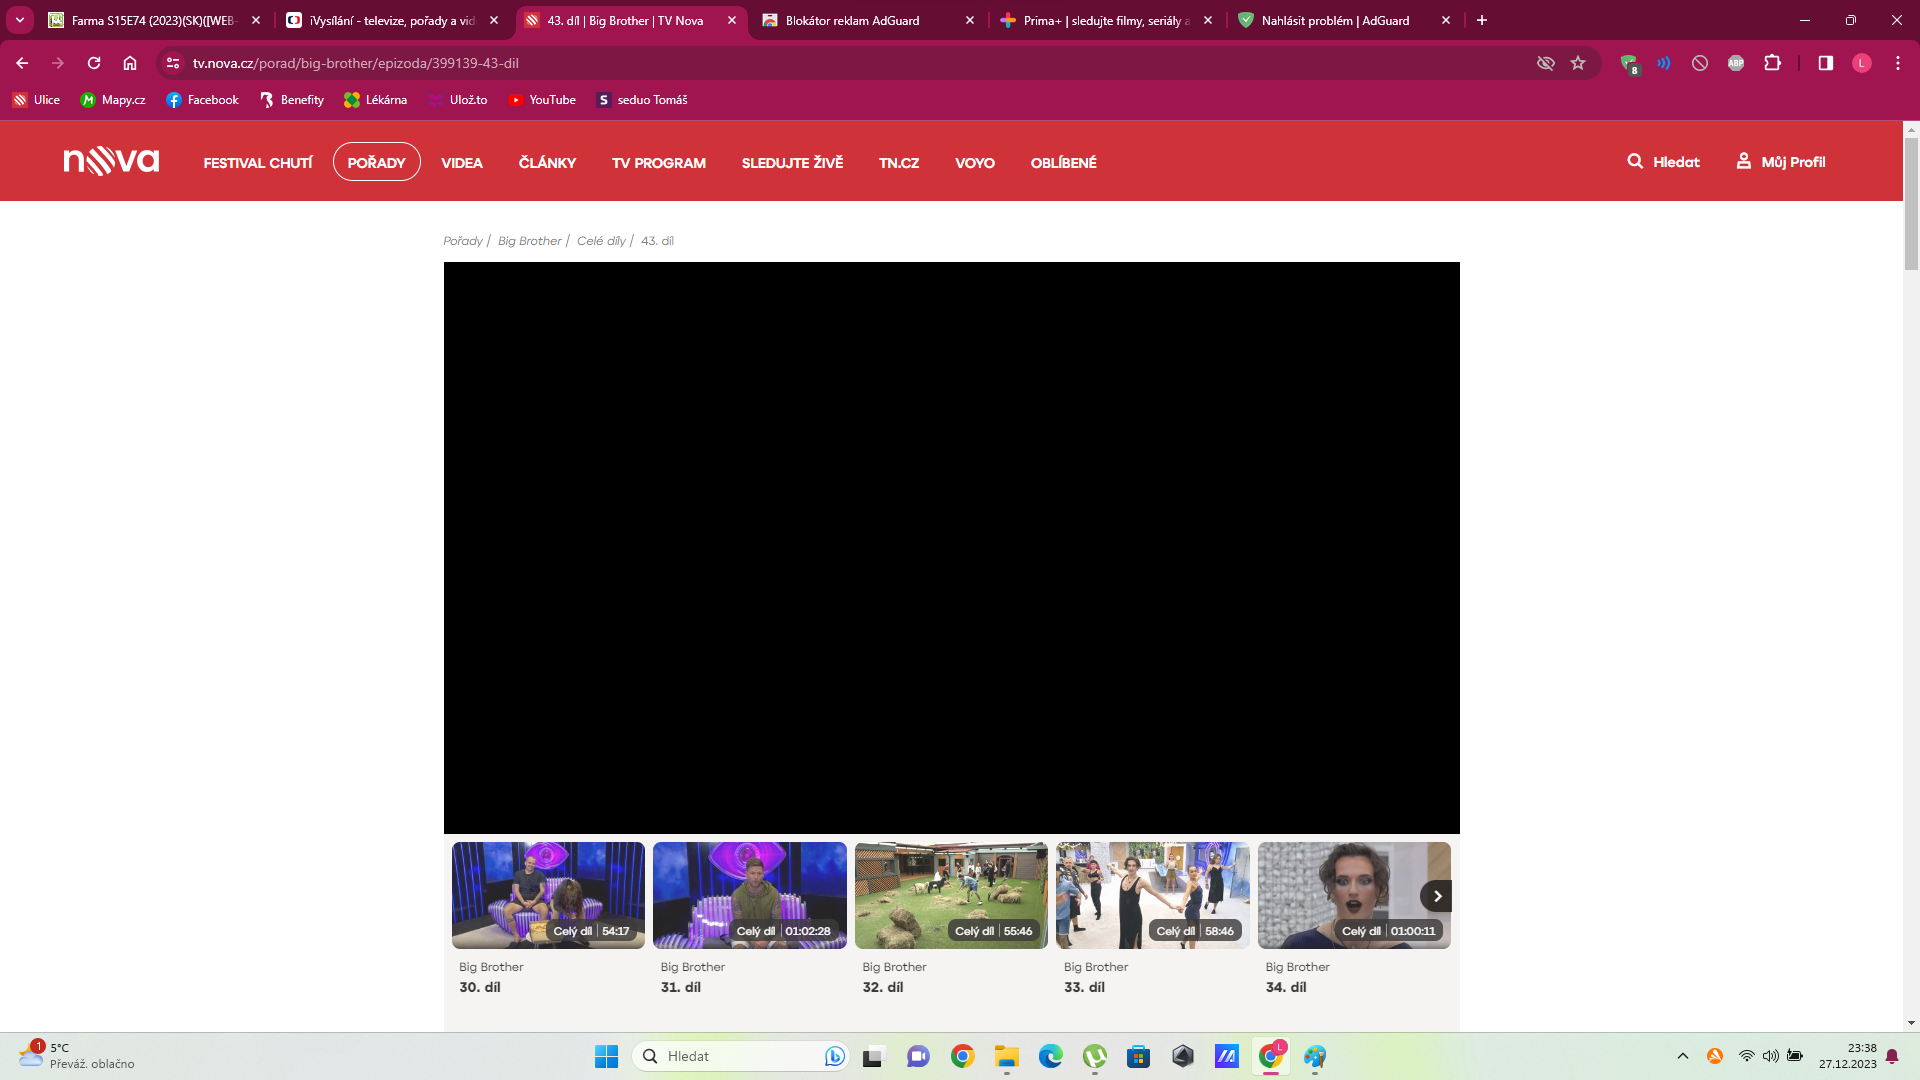Viewport: 1920px width, 1080px height.
Task: Reload the current page
Action: pos(94,63)
